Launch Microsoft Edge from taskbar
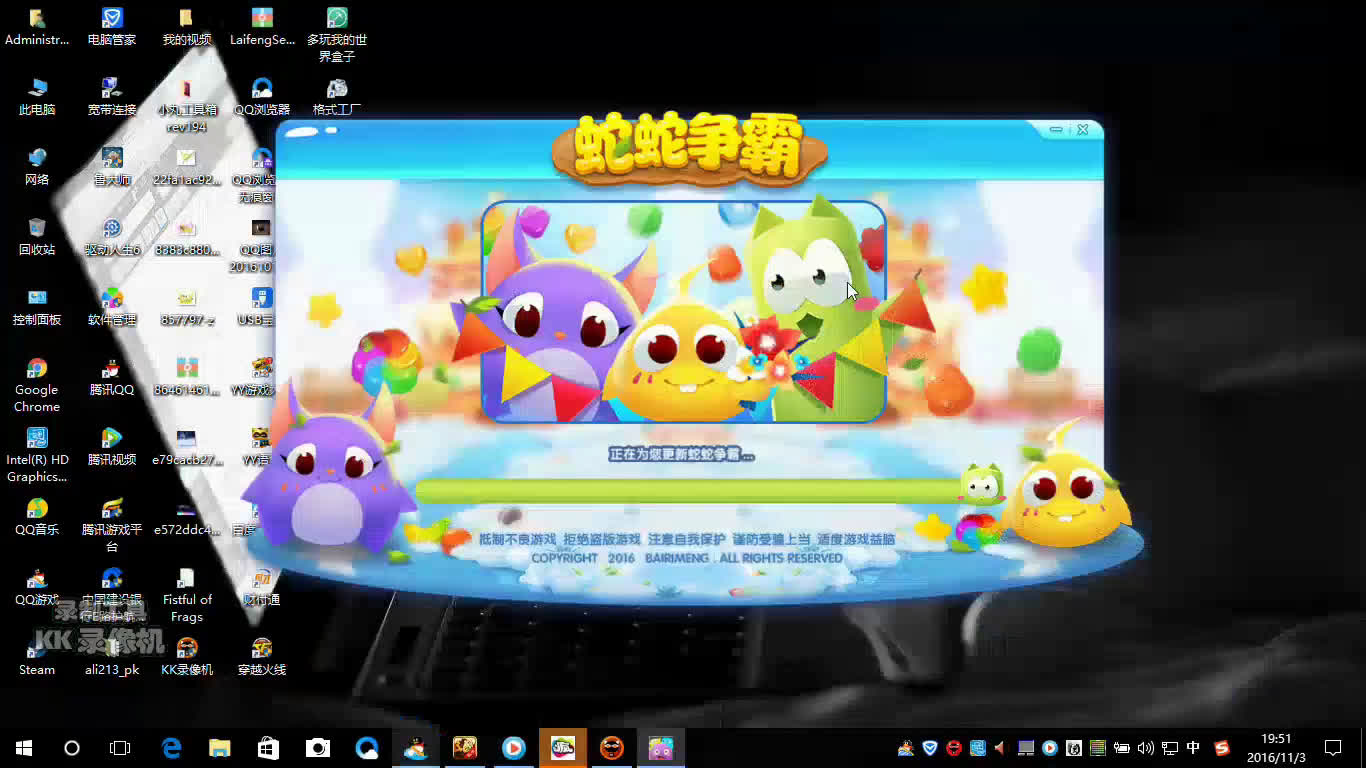 point(171,748)
